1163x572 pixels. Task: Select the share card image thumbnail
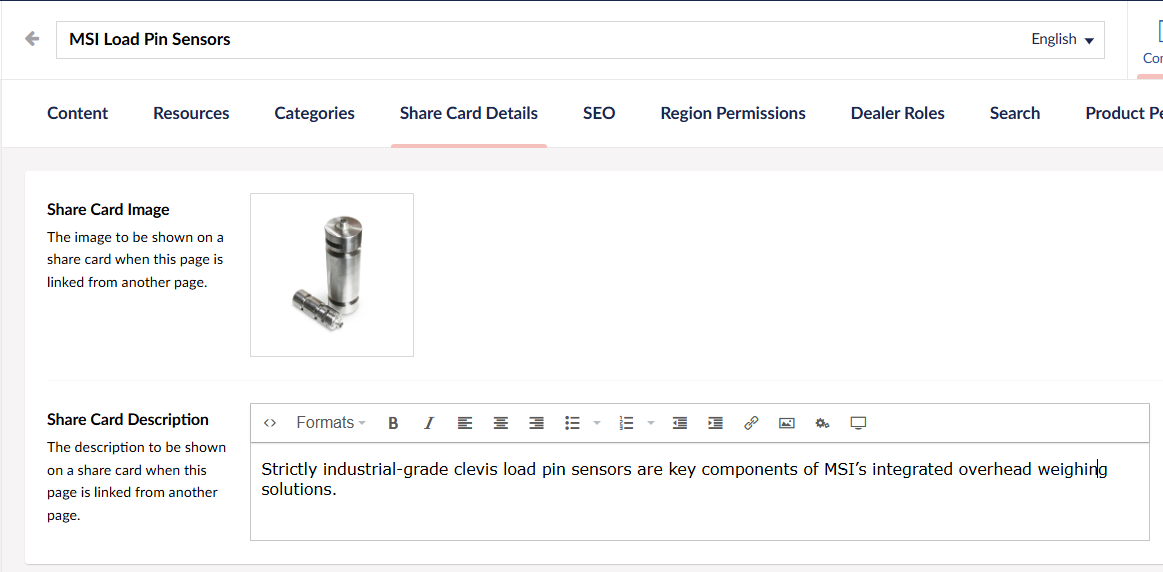click(332, 275)
